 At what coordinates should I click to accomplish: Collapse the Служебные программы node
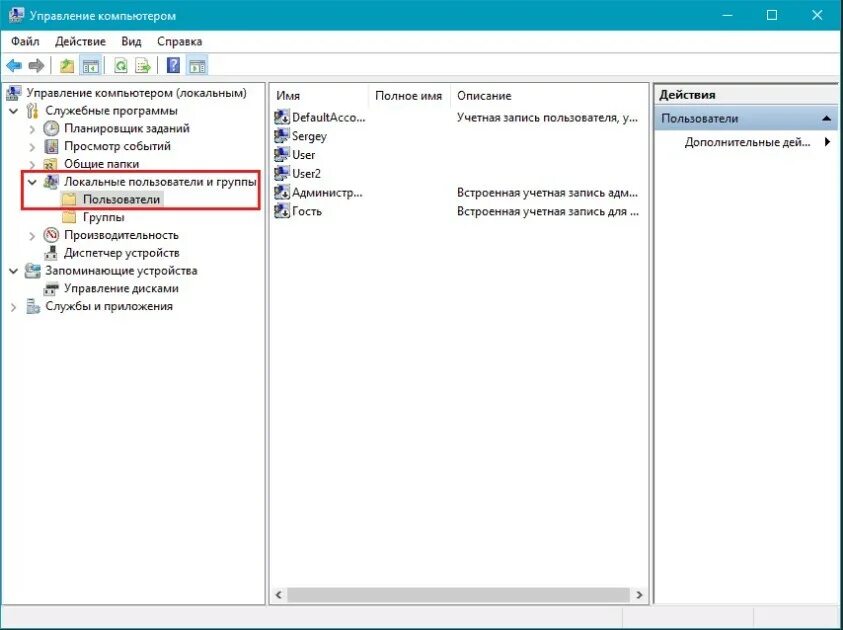click(x=14, y=111)
